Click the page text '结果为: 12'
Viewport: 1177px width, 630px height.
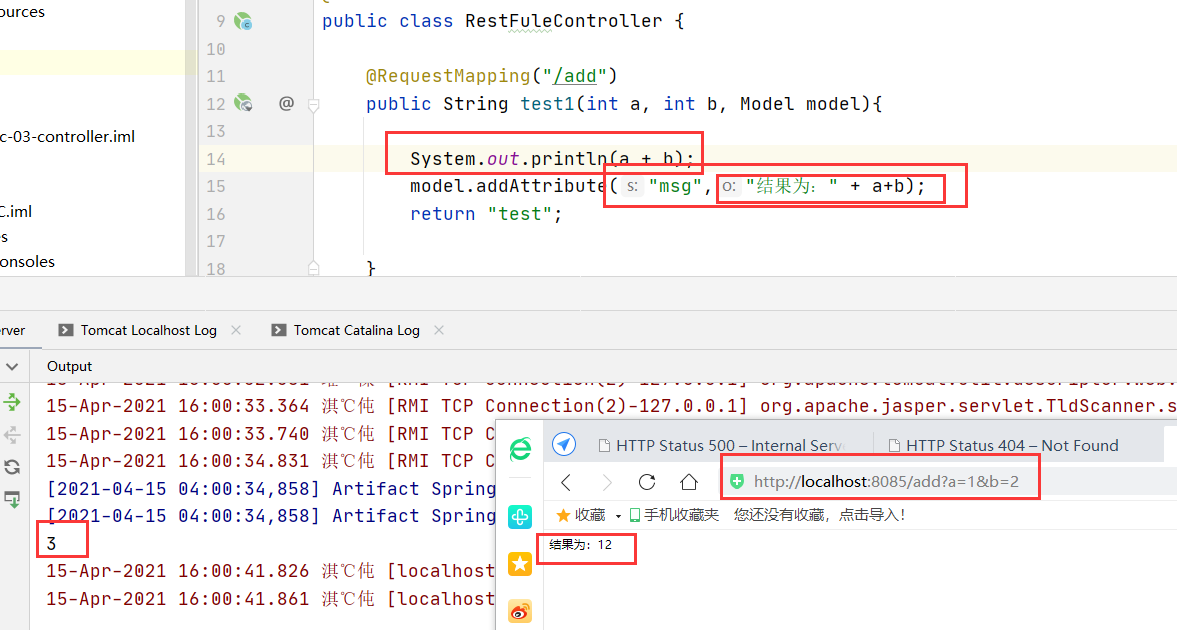580,545
